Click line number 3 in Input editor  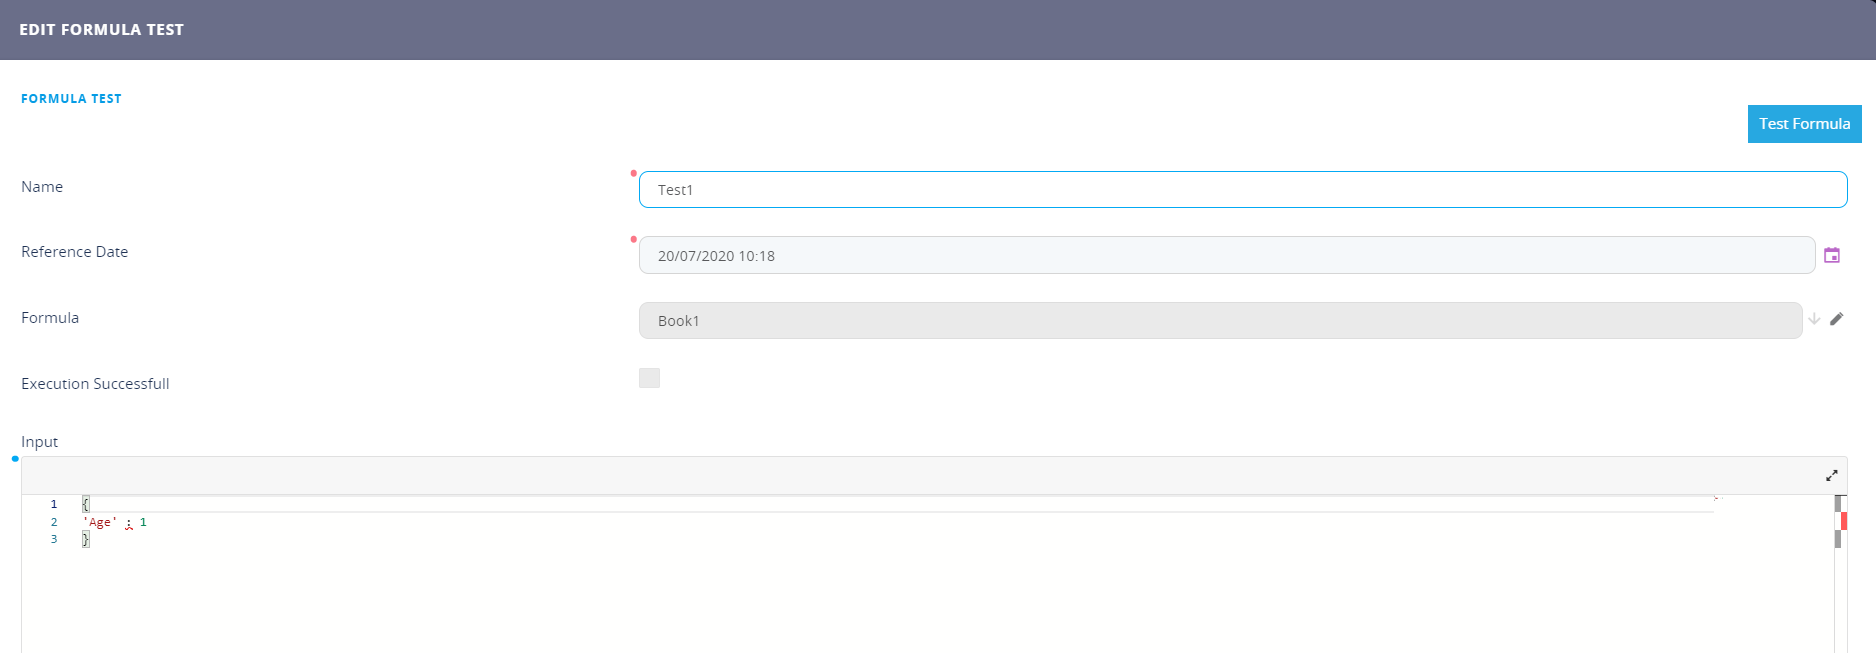(x=54, y=539)
